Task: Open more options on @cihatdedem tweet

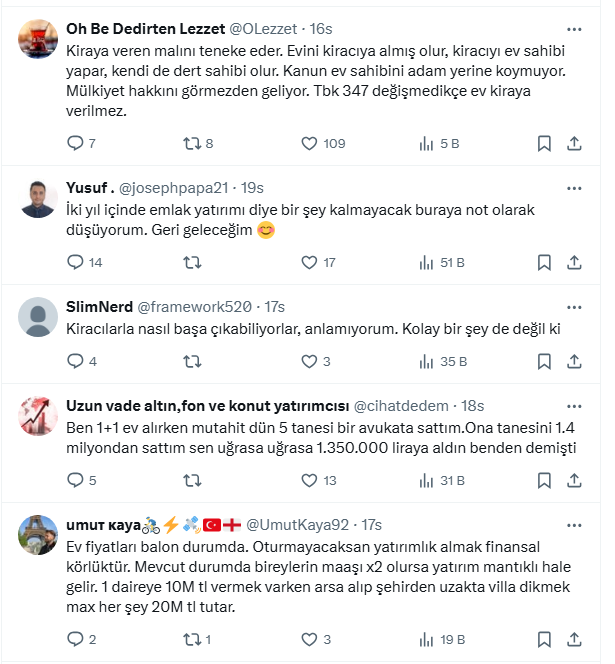Action: click(x=574, y=405)
